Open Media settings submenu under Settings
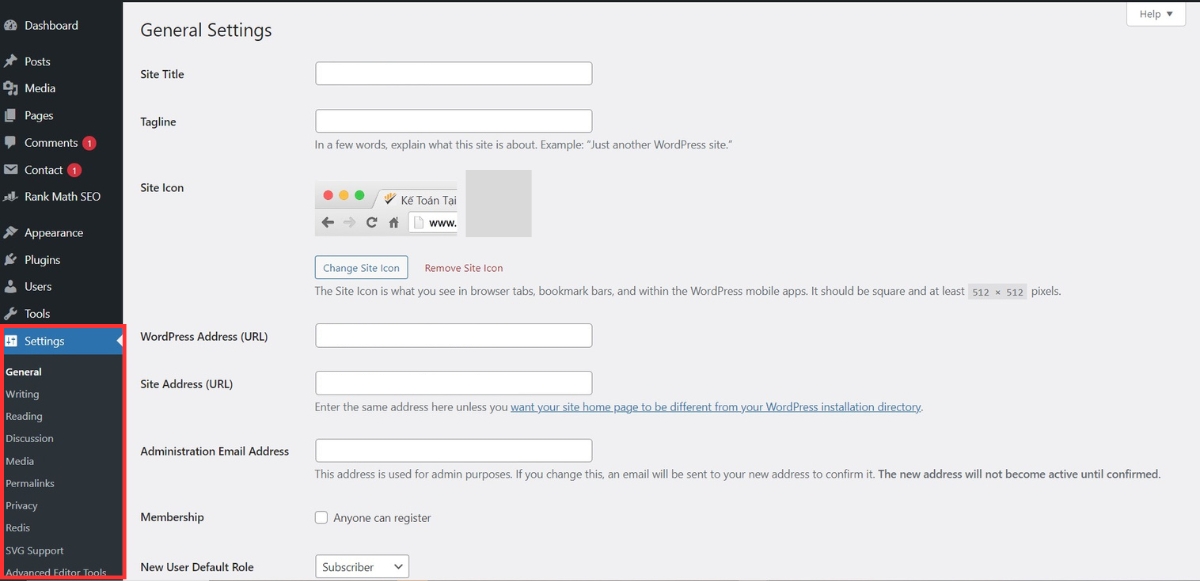1200x581 pixels. click(19, 461)
